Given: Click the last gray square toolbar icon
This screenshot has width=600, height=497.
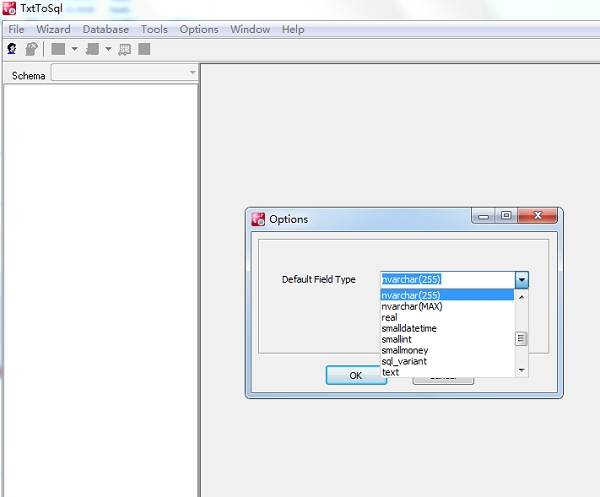Looking at the screenshot, I should [144, 49].
